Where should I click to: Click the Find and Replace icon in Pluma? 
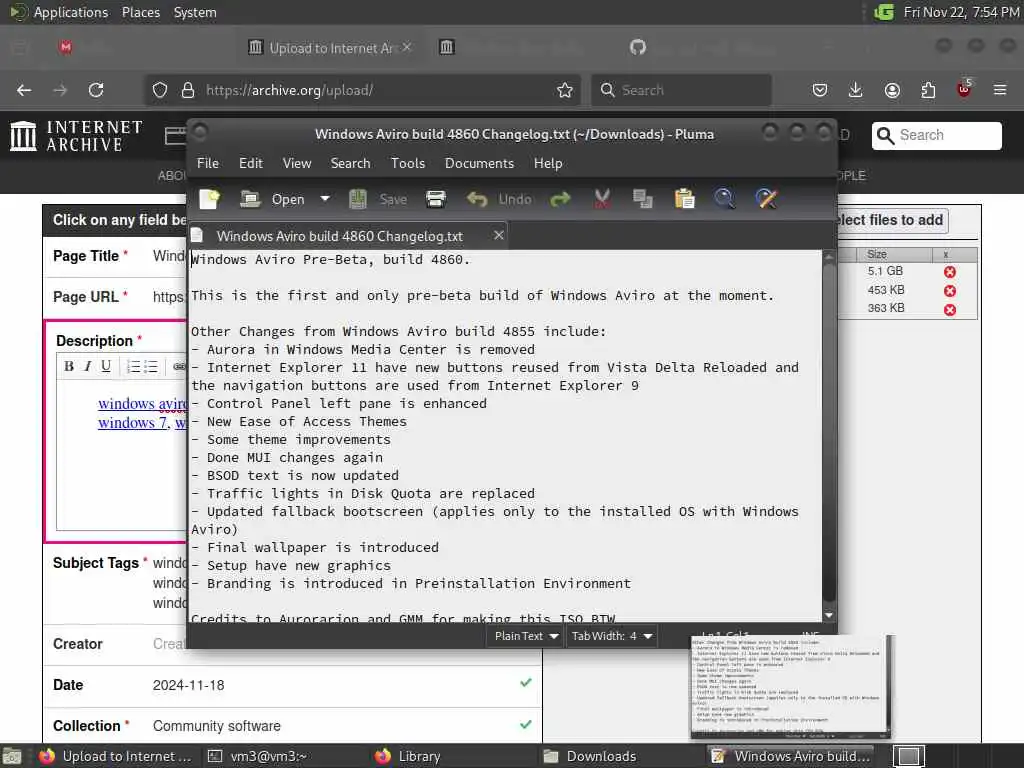point(766,199)
